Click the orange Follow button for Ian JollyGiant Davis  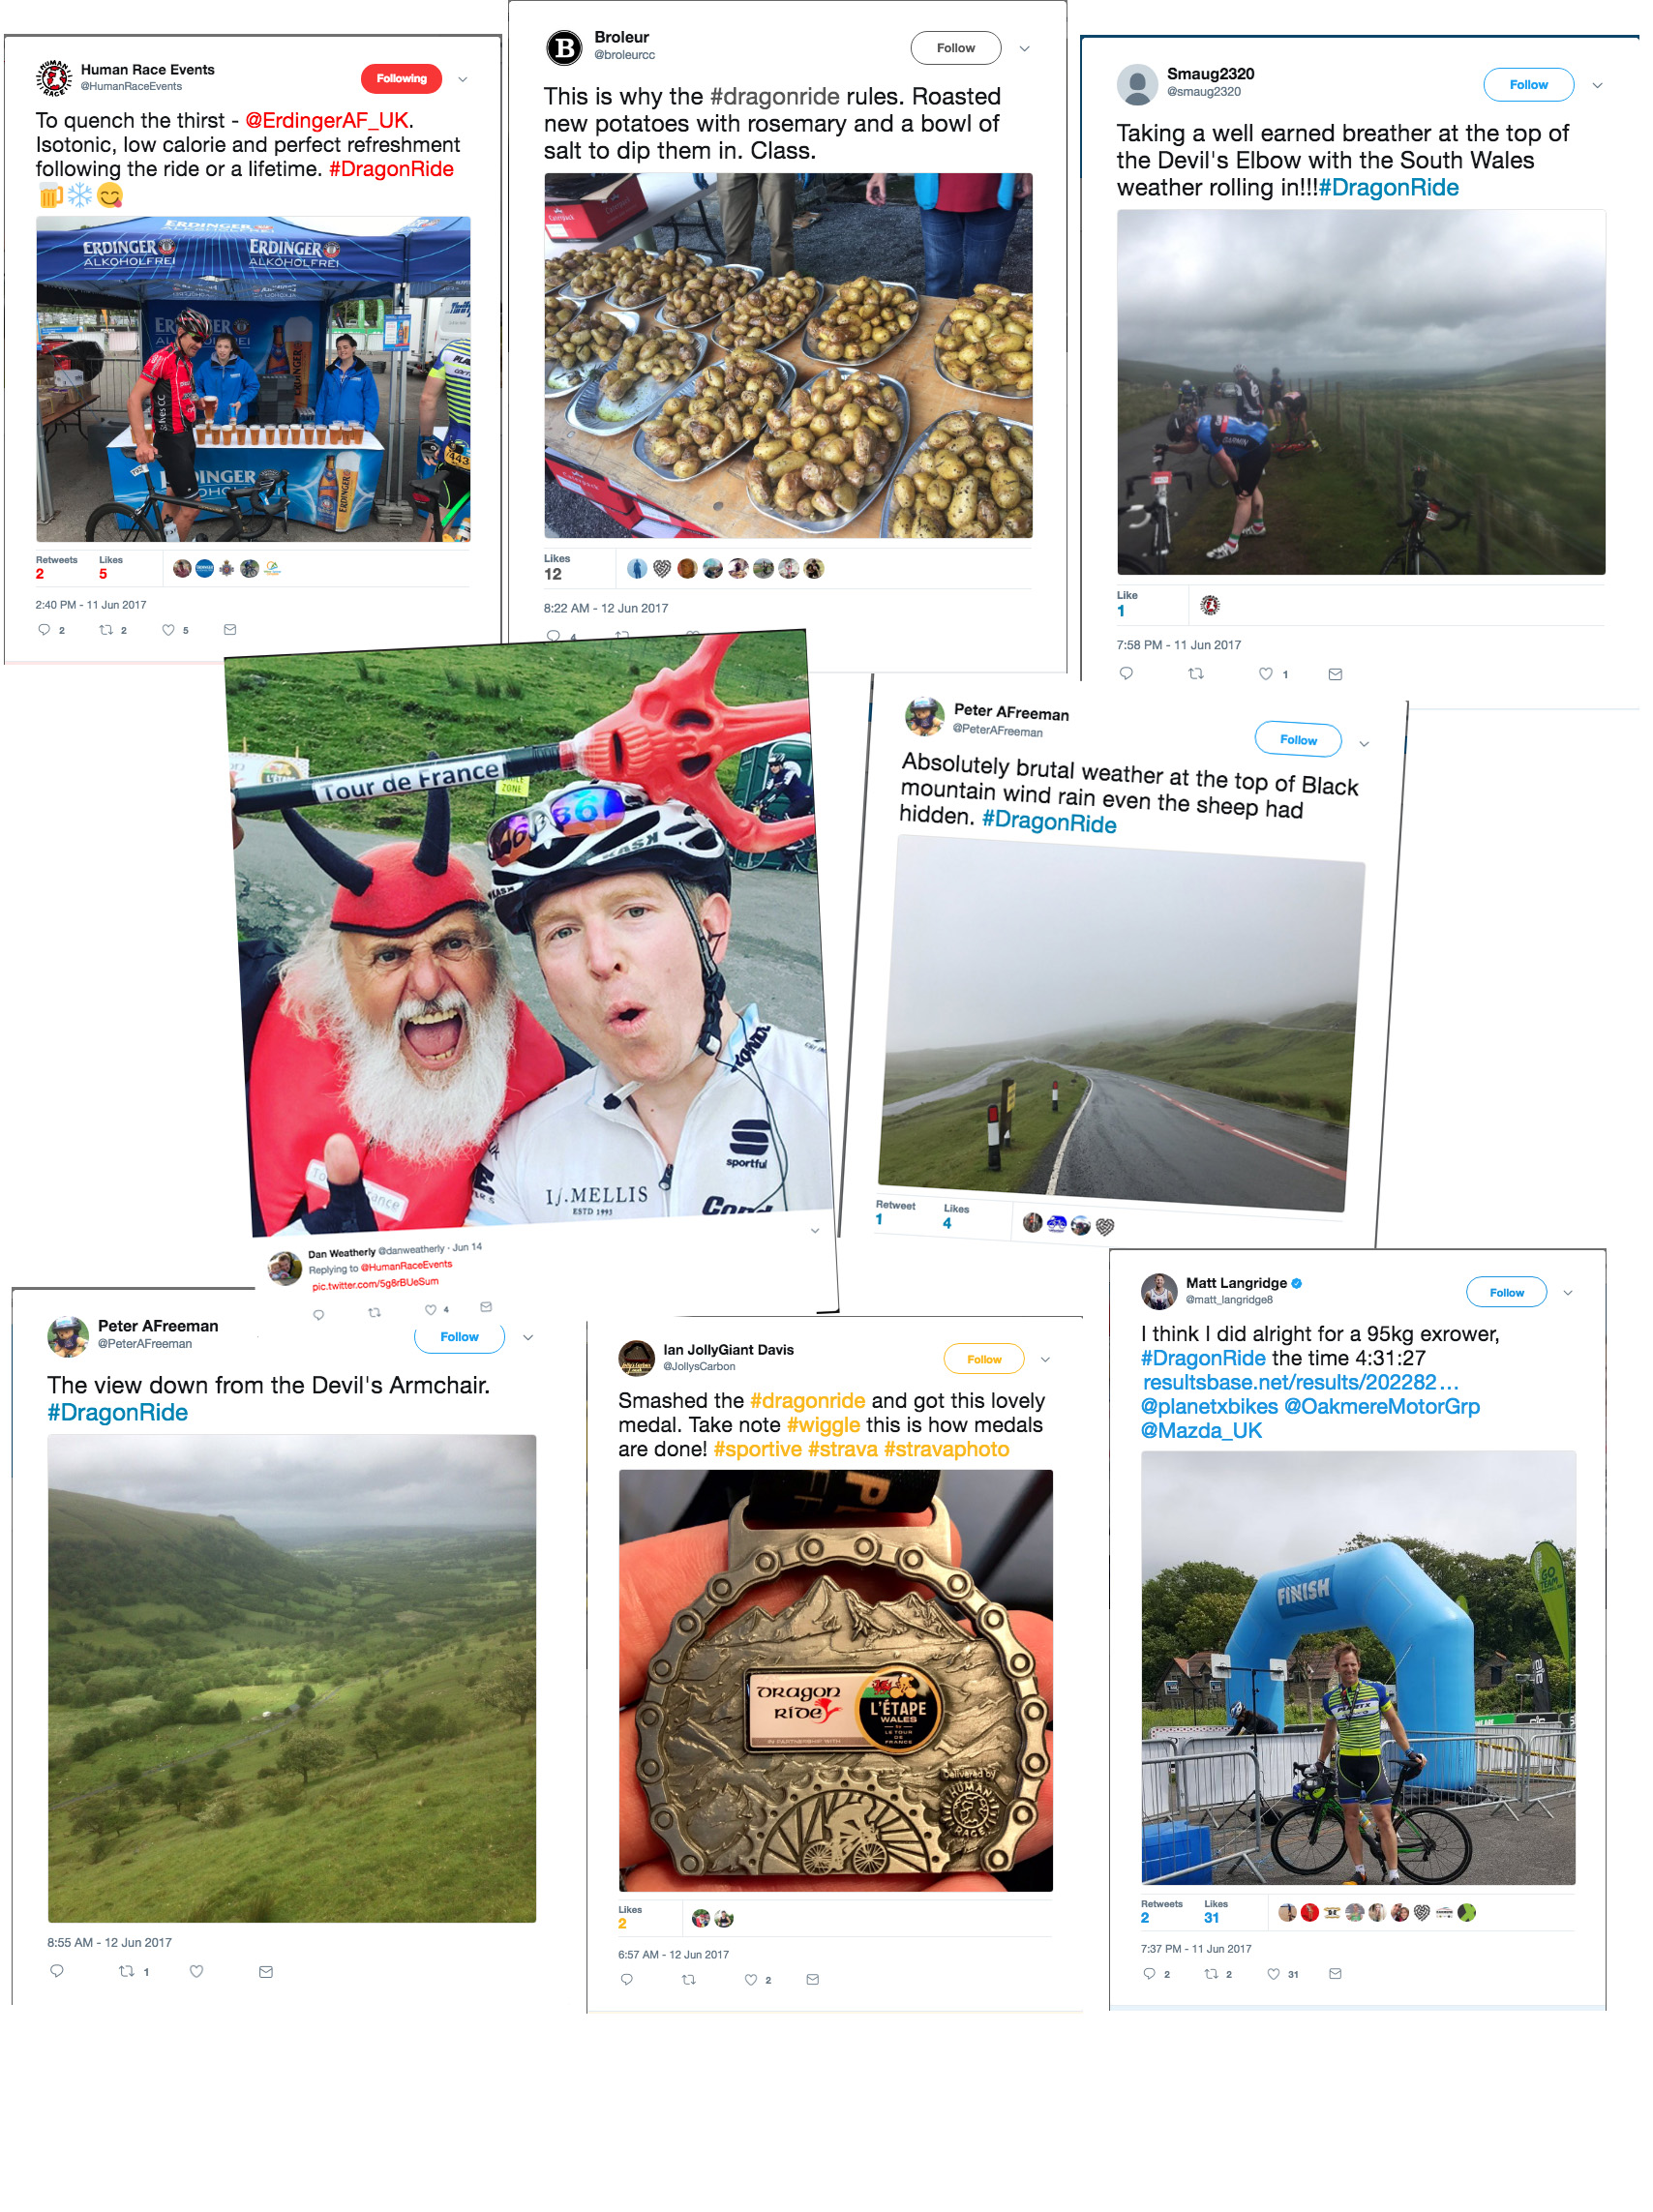pos(984,1359)
